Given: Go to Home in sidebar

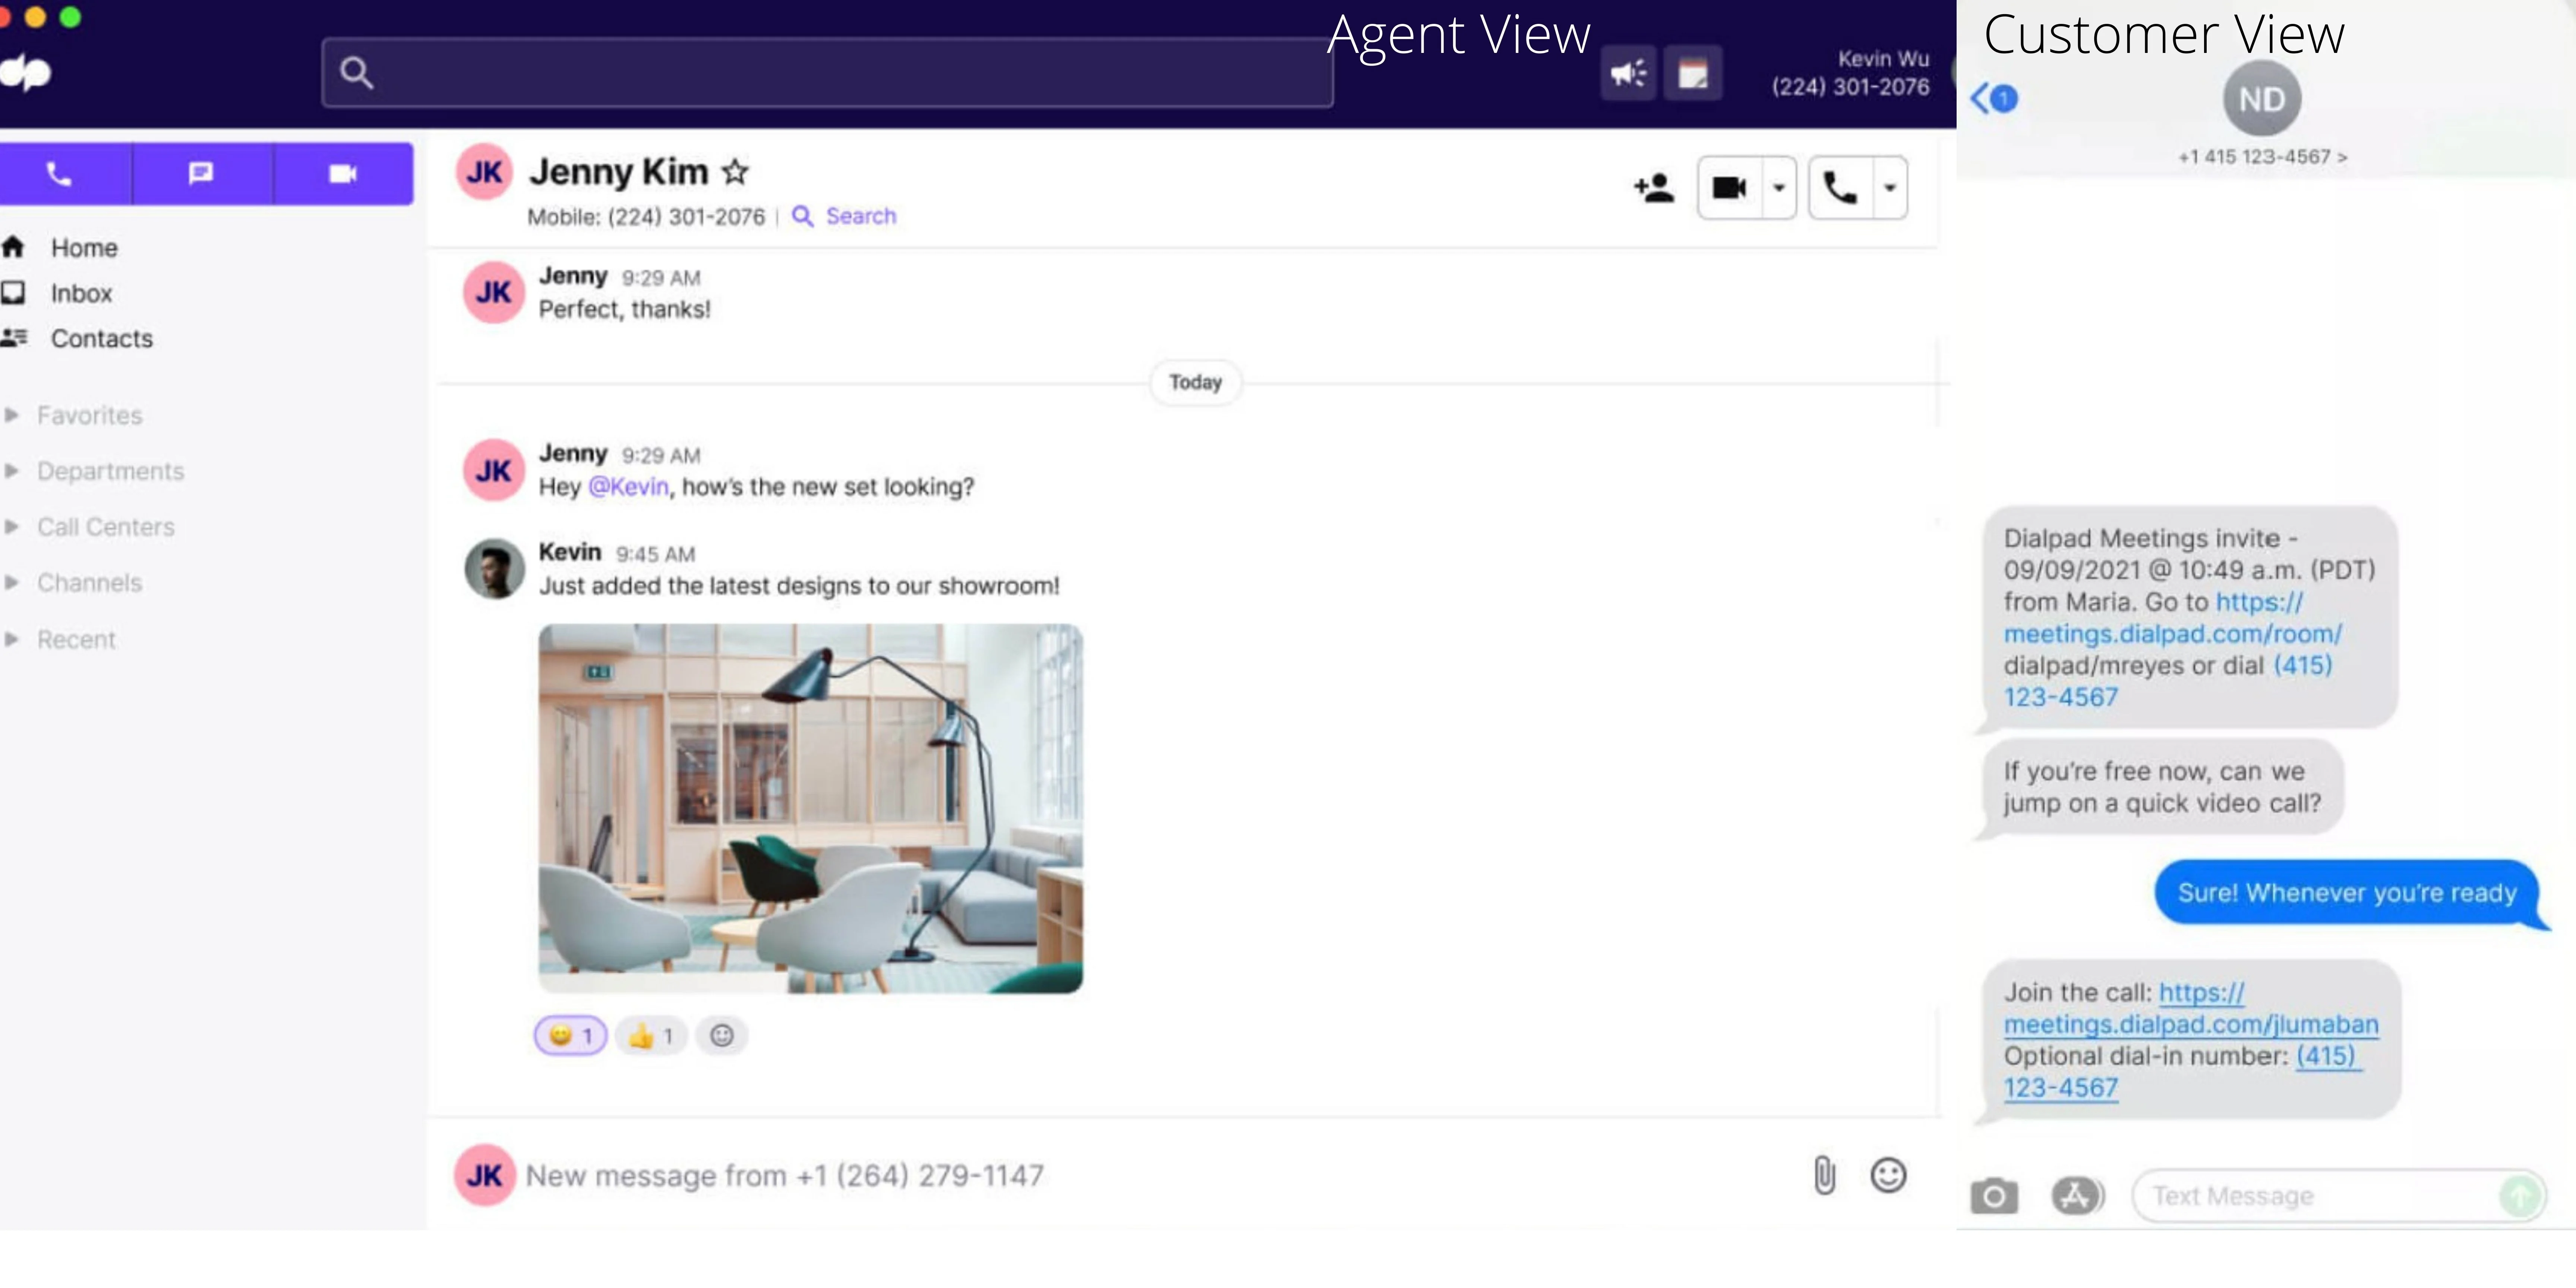Looking at the screenshot, I should (x=84, y=248).
